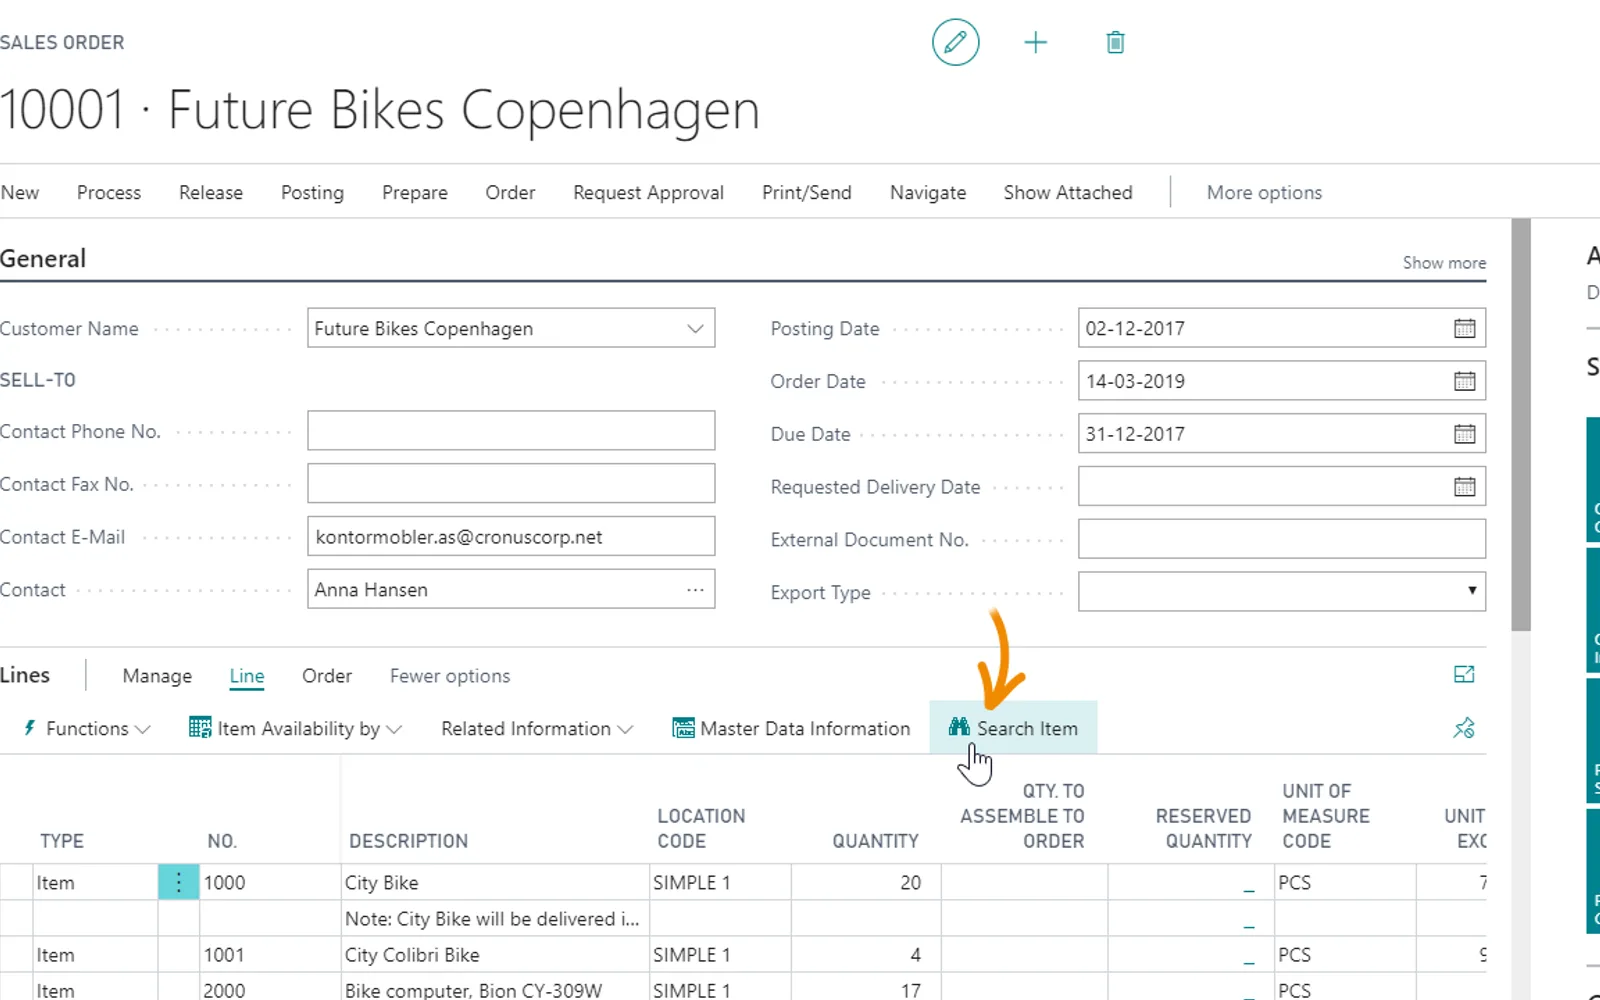Click quantity 20 for City Bike
The image size is (1600, 1000).
(x=866, y=883)
